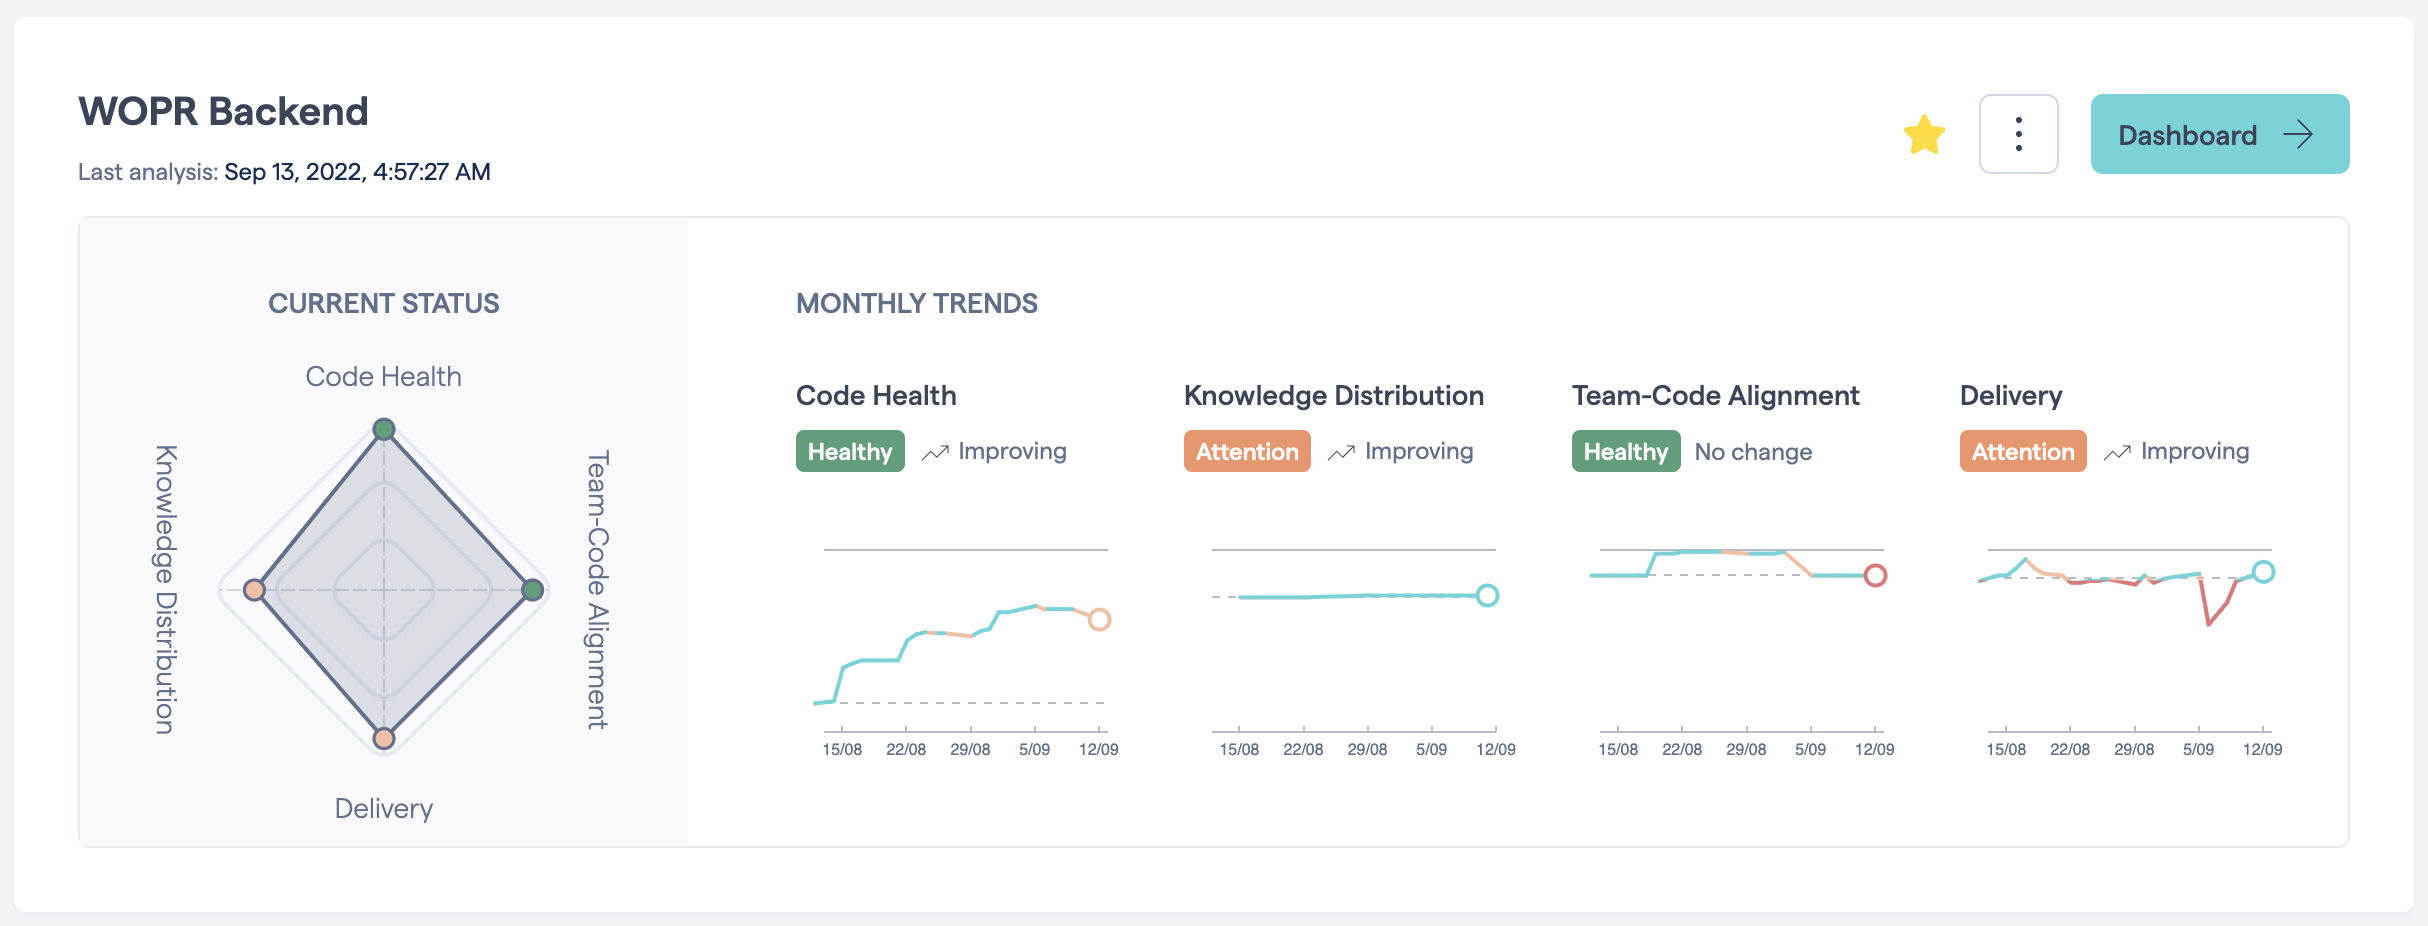Select the Knowledge Distribution trend chart title
The image size is (2428, 926).
(1333, 396)
